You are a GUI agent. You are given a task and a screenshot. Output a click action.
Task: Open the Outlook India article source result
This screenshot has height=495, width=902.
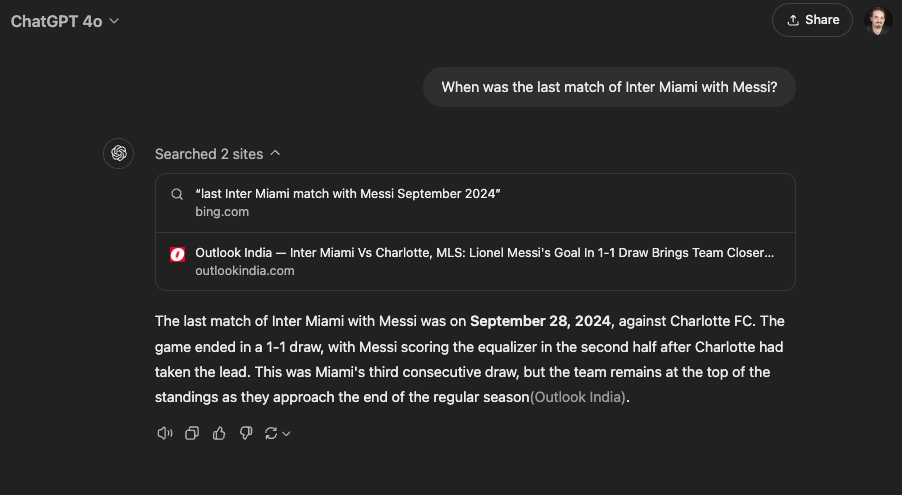[x=484, y=253]
